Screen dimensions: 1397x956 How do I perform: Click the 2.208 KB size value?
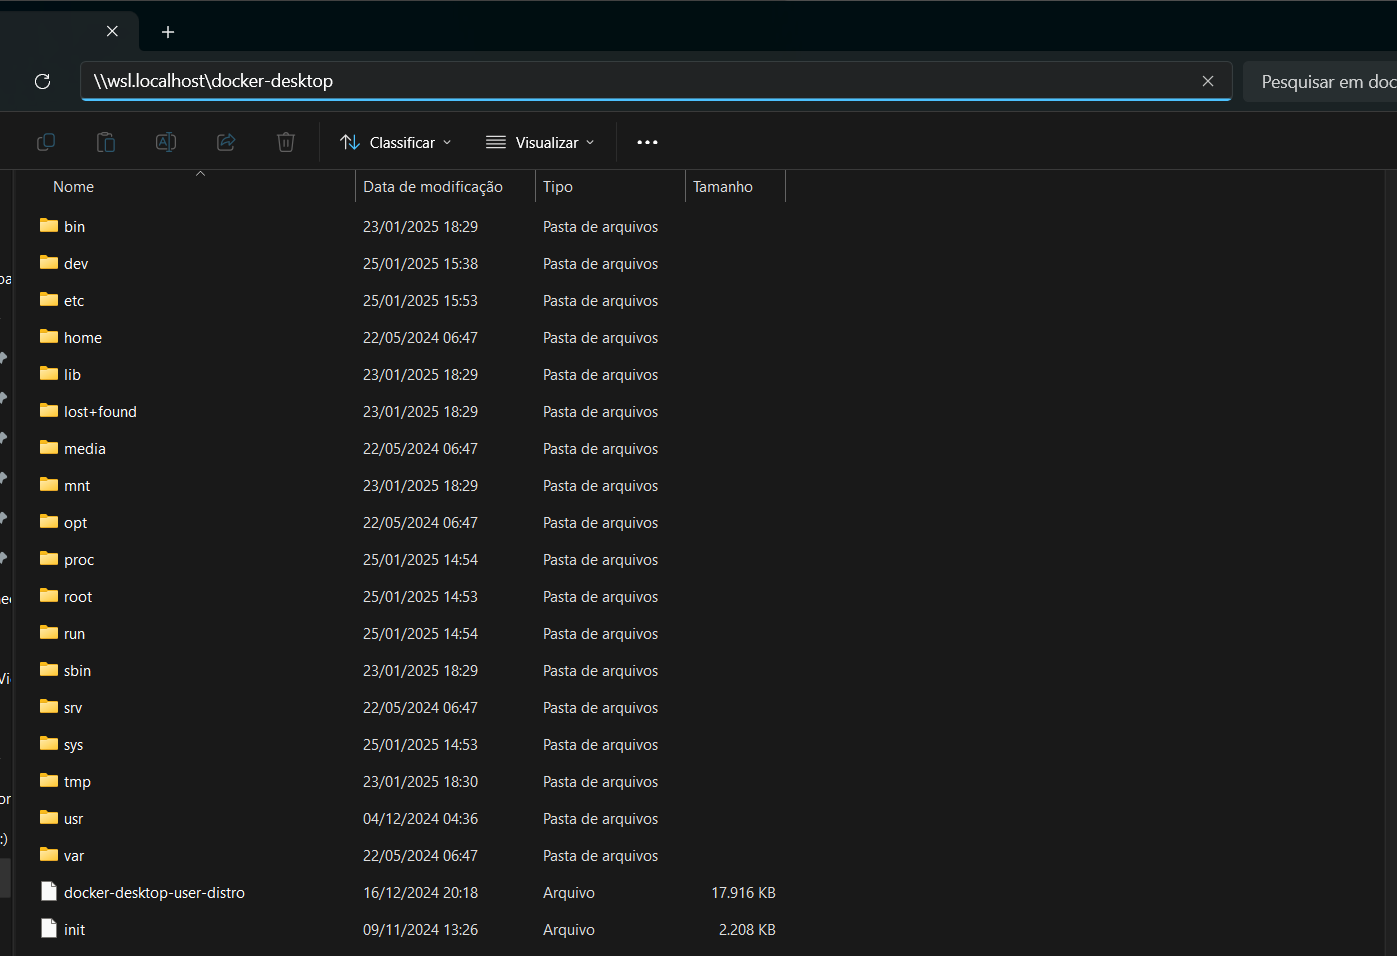tap(747, 930)
